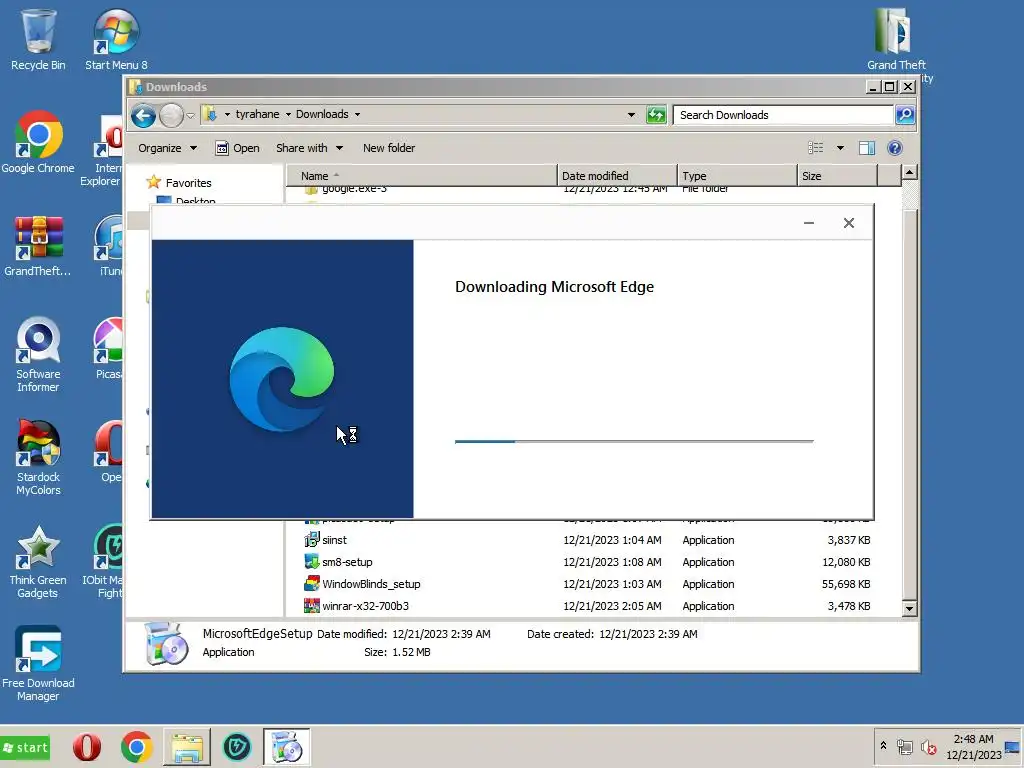Click the Chrome icon in taskbar

click(x=136, y=747)
